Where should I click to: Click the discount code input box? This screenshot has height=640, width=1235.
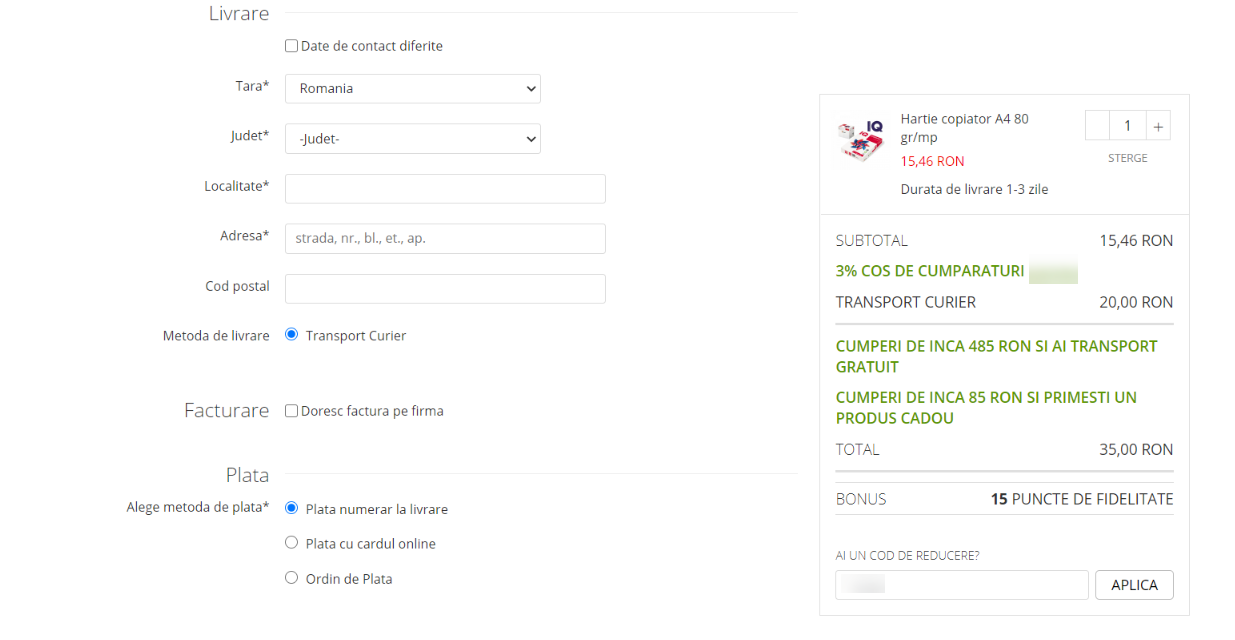(x=961, y=585)
